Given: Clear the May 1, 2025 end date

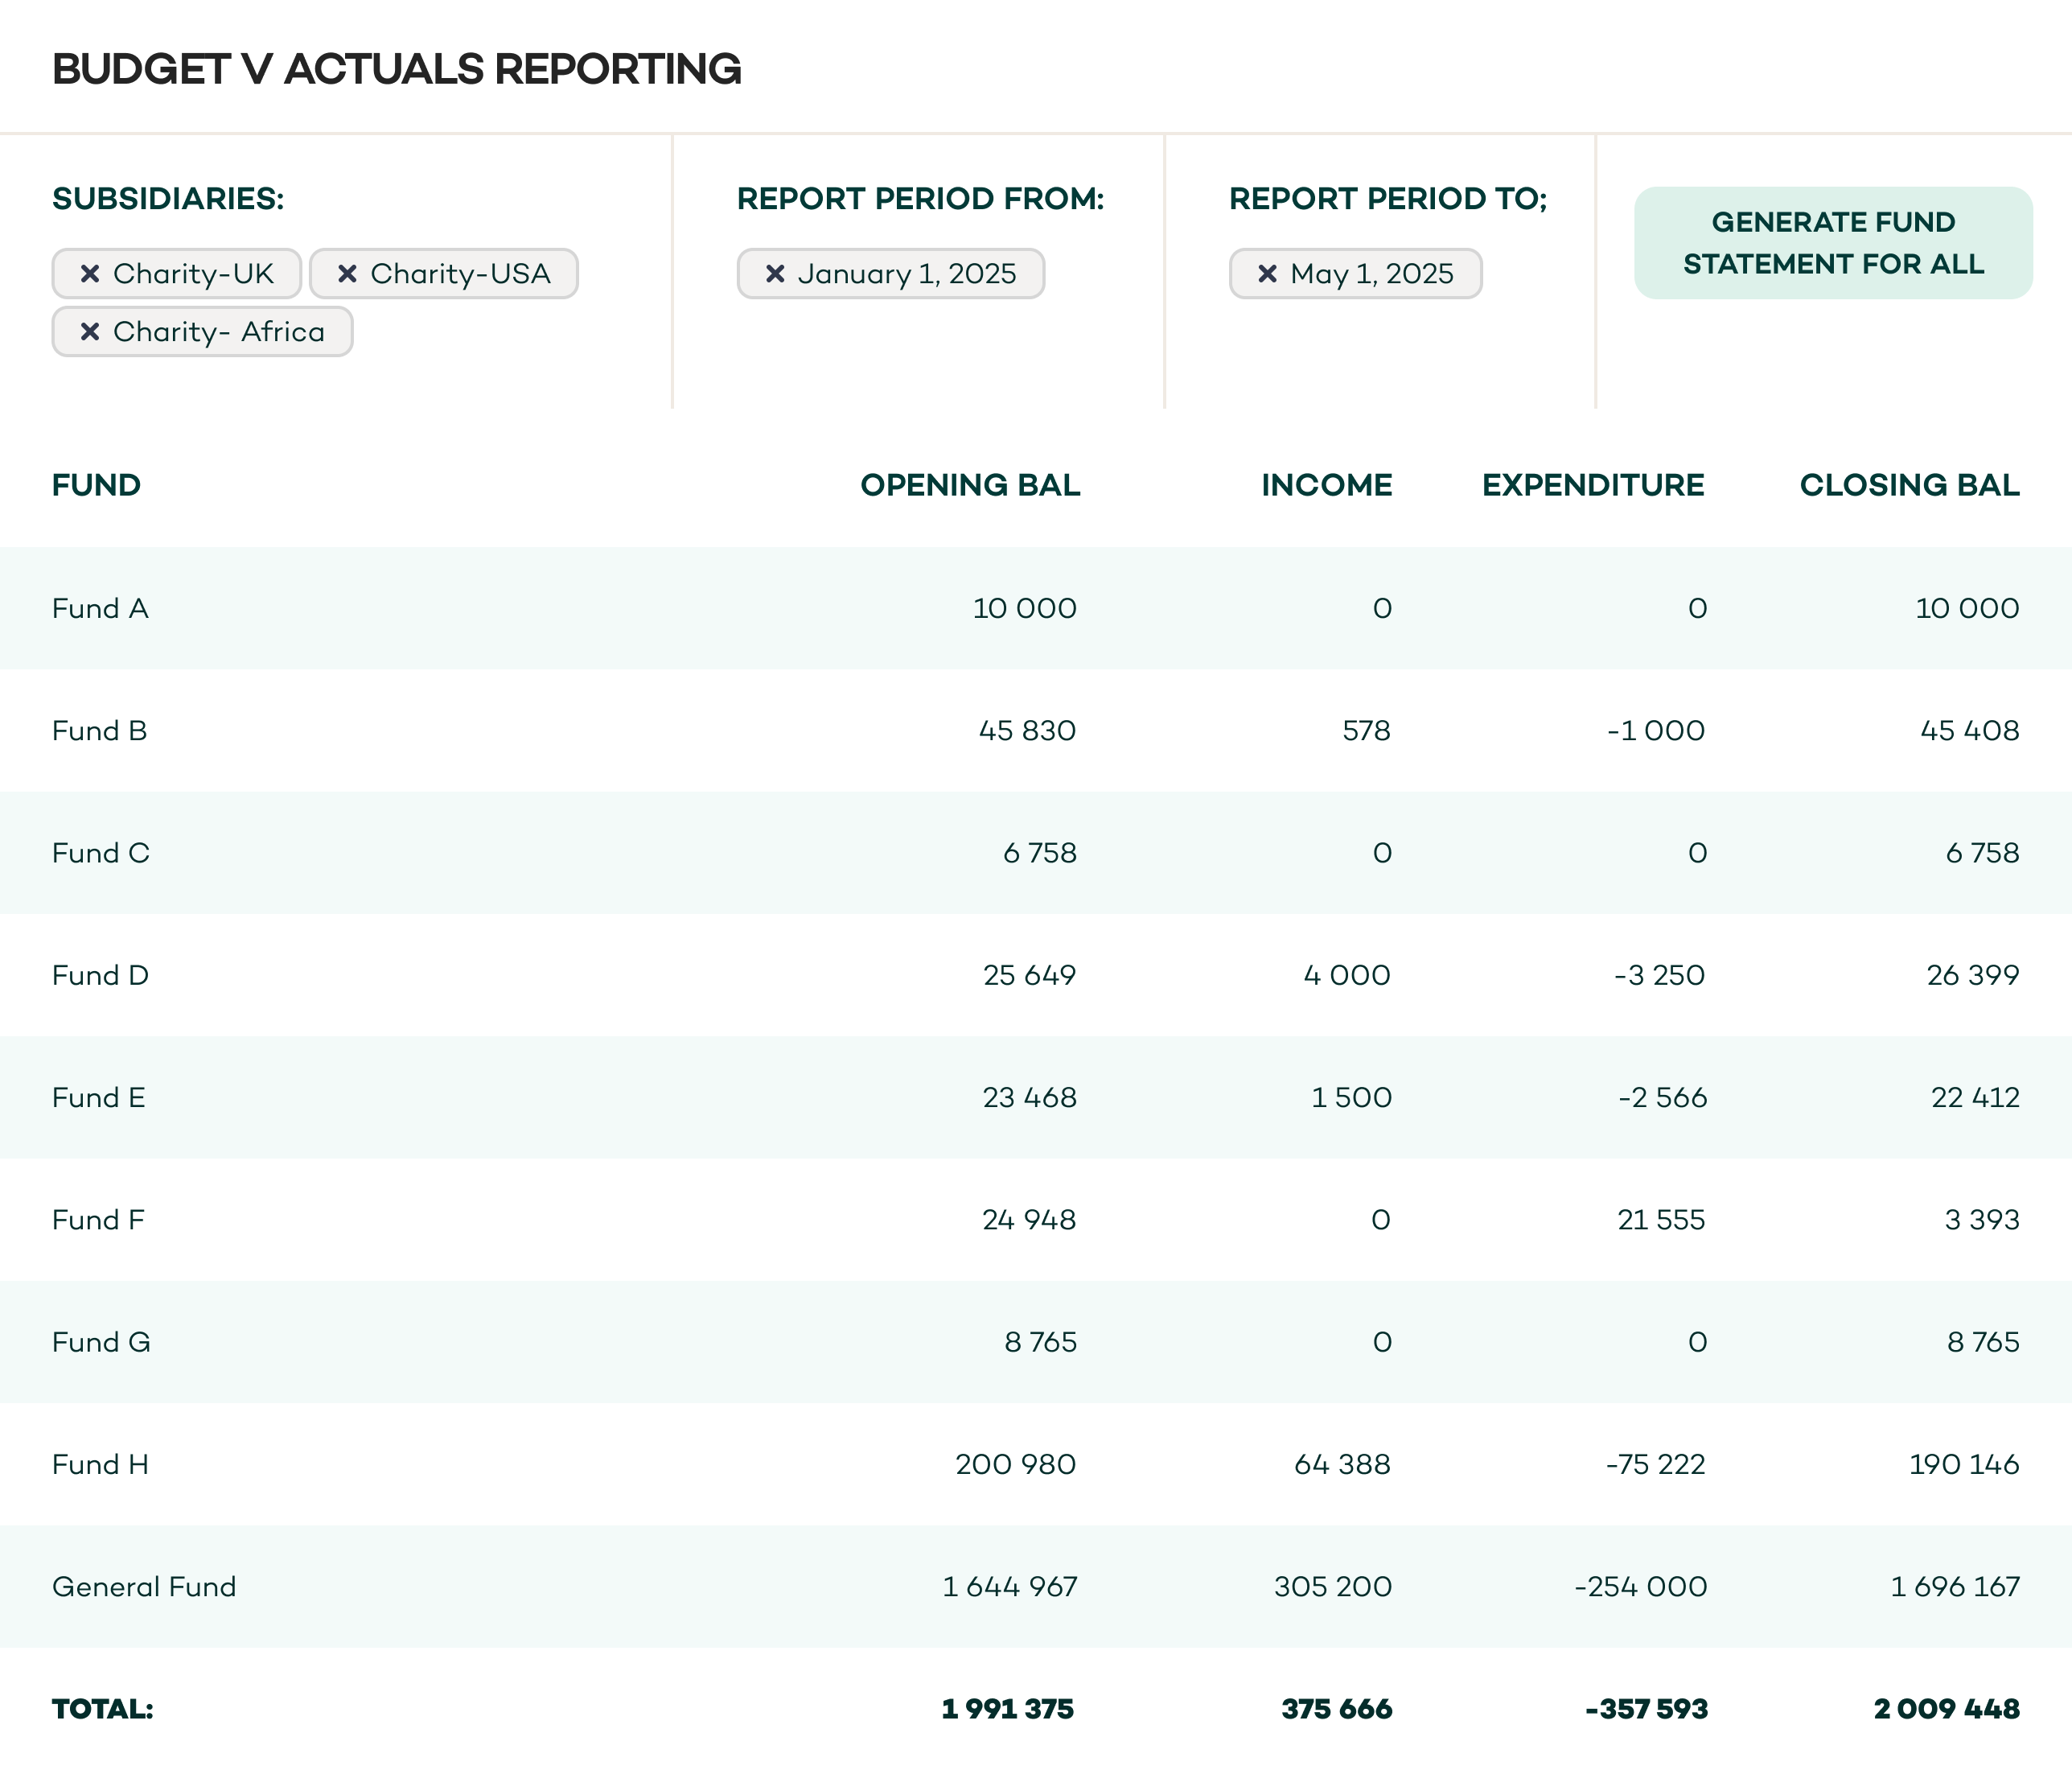Looking at the screenshot, I should [x=1267, y=274].
